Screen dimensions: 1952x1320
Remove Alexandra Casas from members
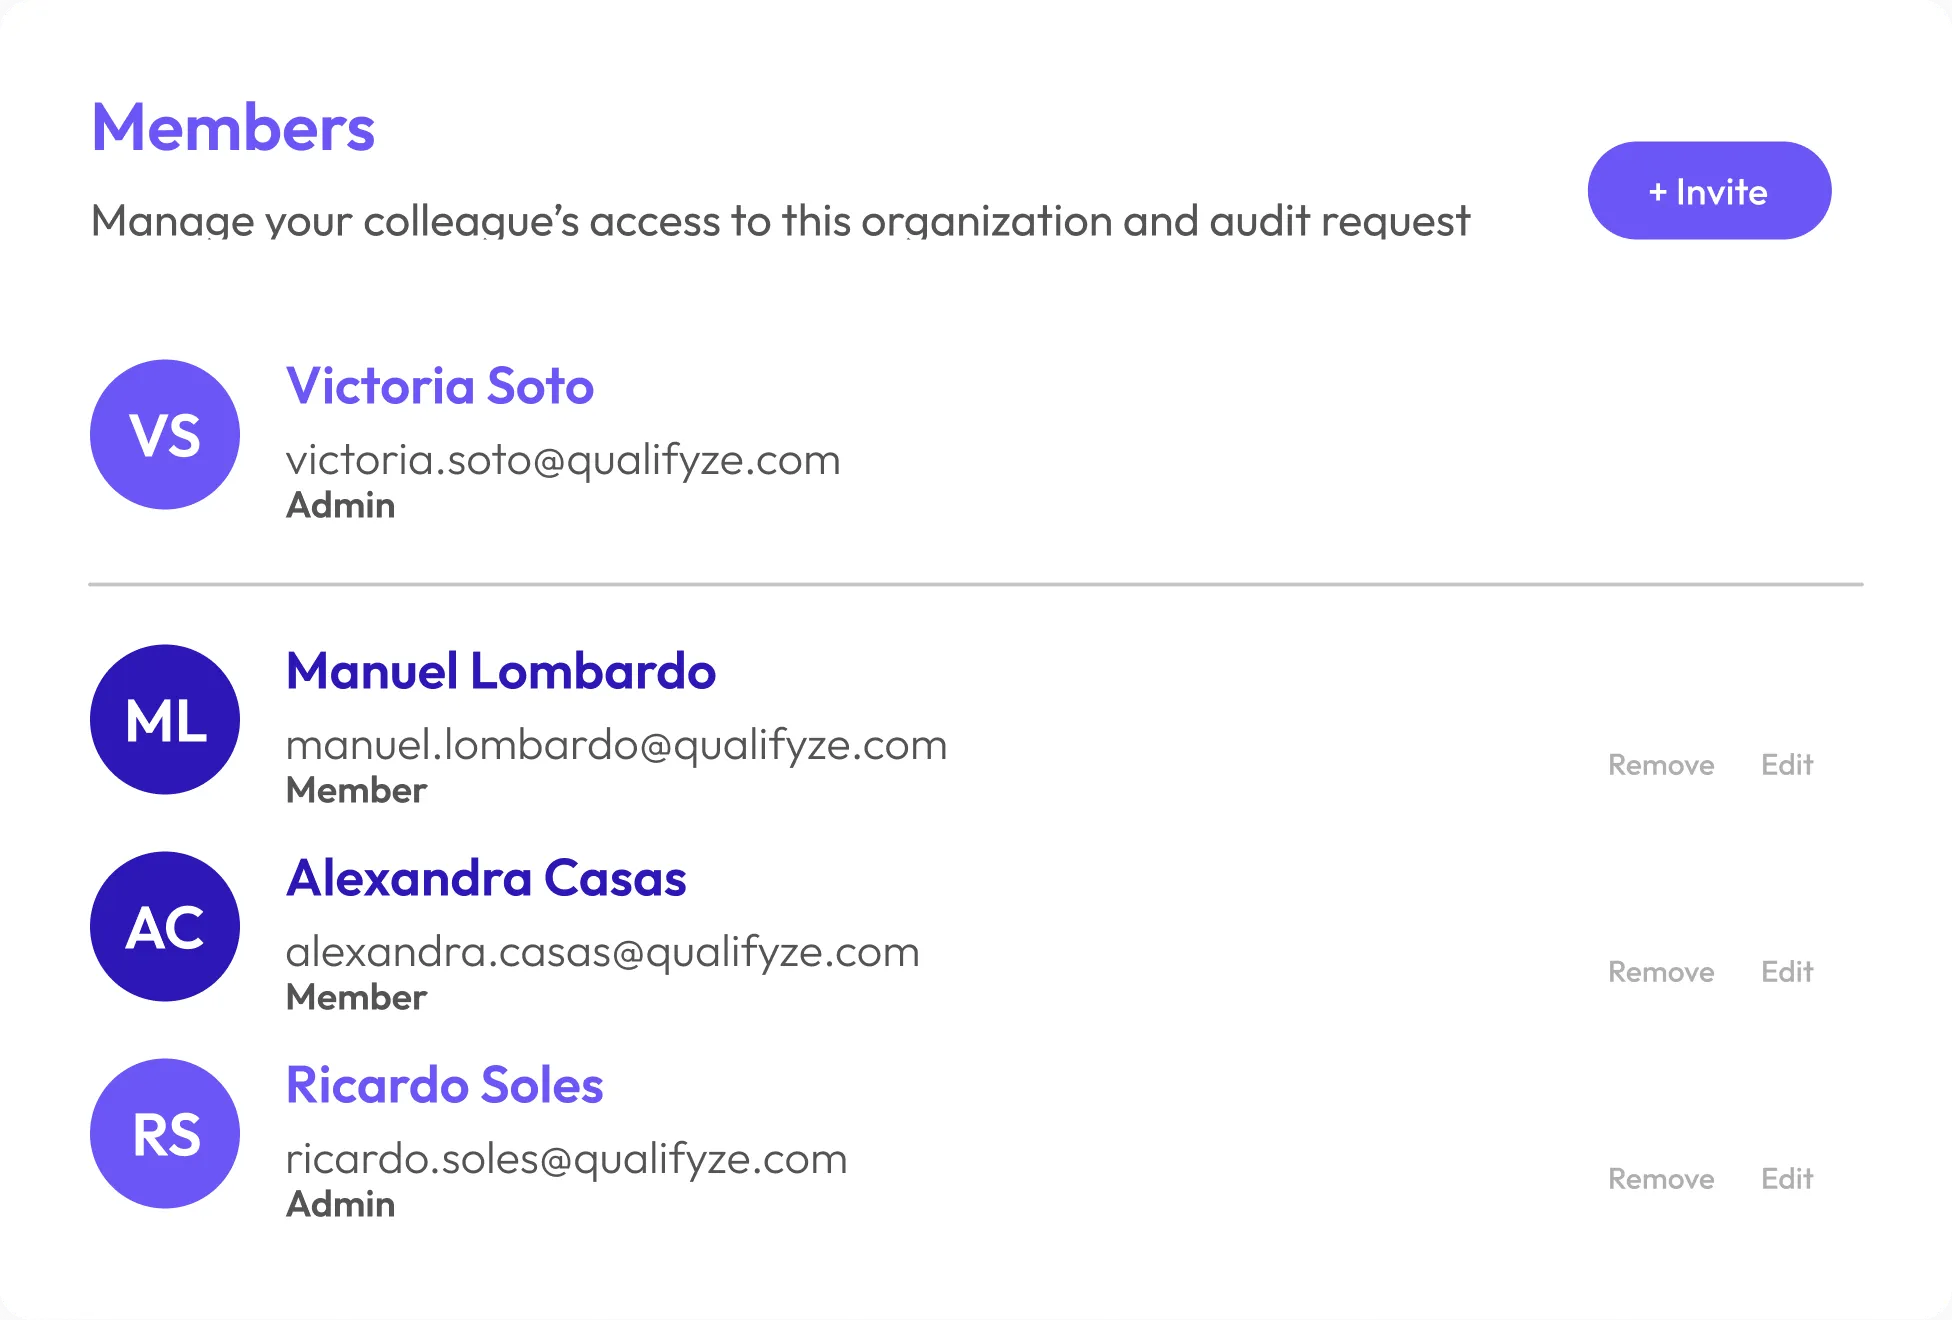tap(1660, 972)
